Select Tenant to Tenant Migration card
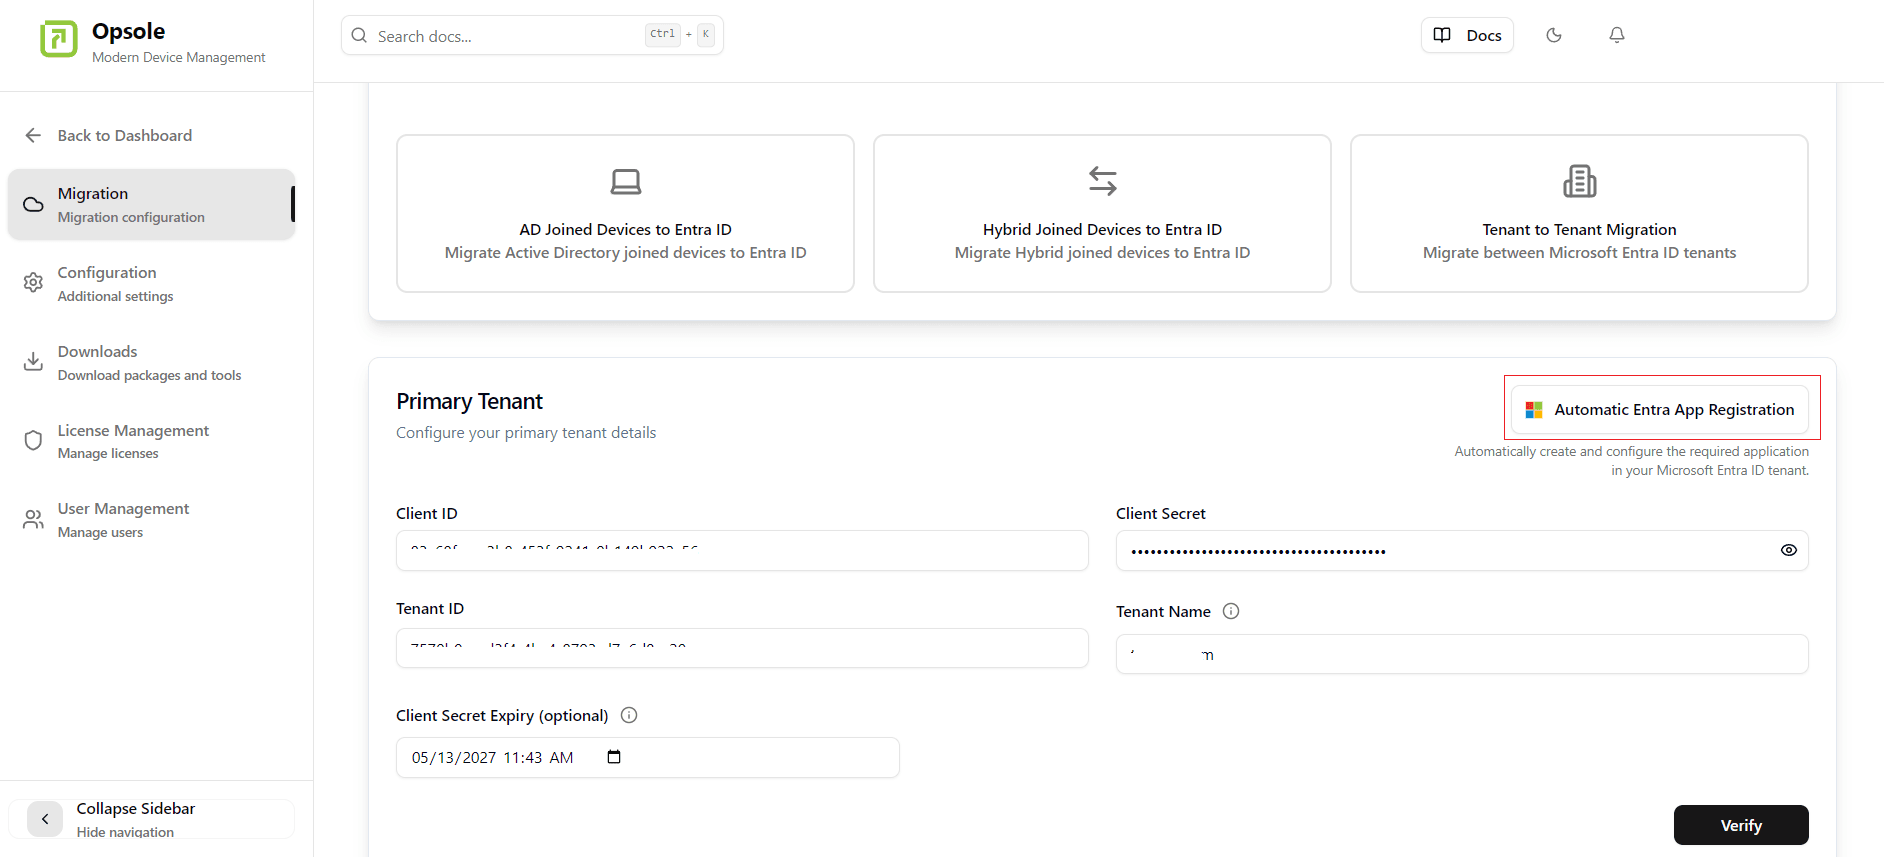 coord(1579,213)
